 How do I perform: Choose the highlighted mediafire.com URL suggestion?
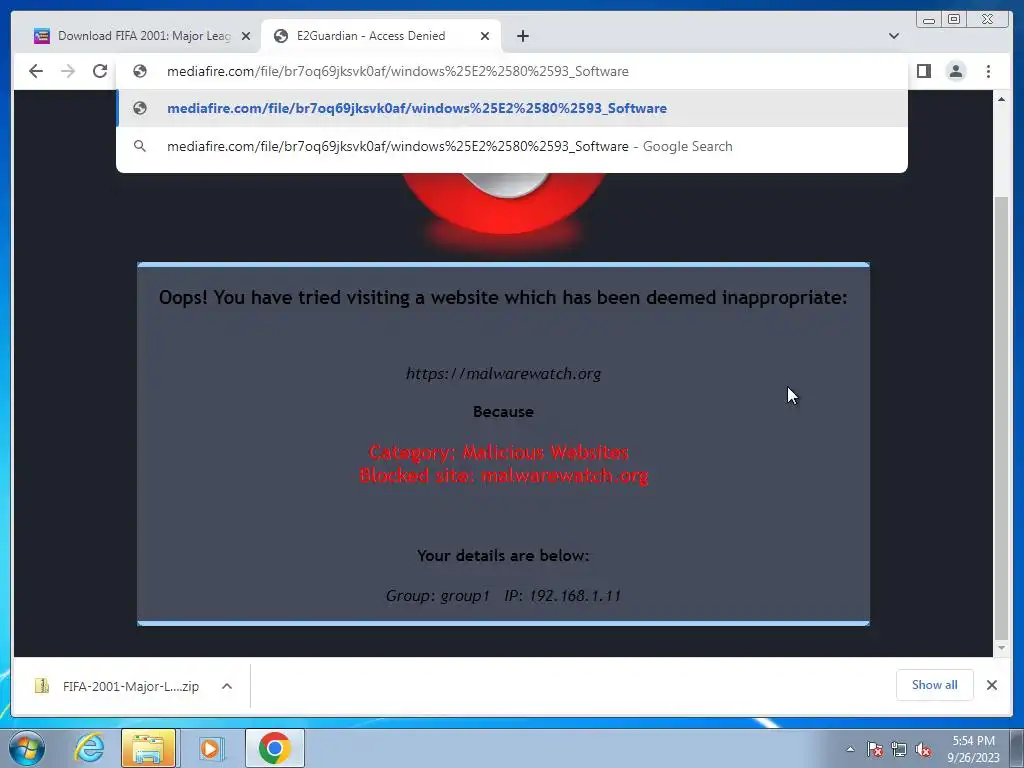click(512, 108)
